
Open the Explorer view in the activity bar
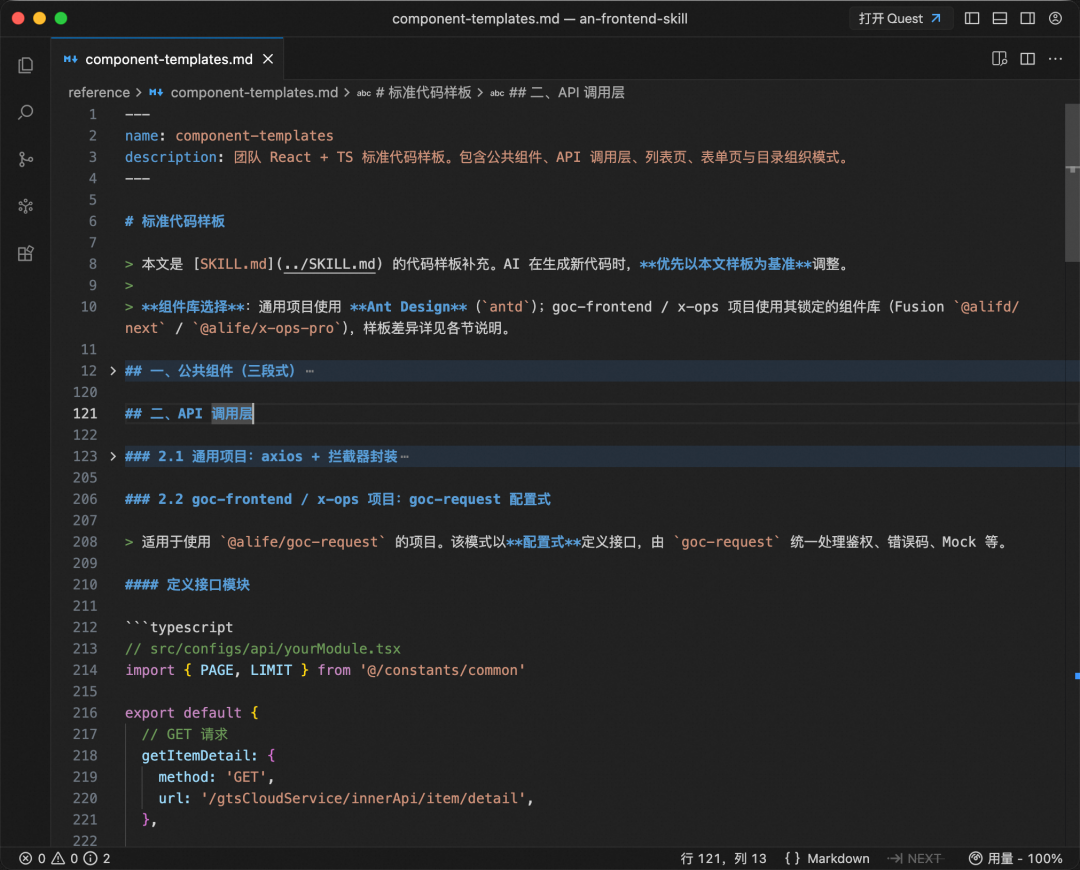(x=25, y=65)
